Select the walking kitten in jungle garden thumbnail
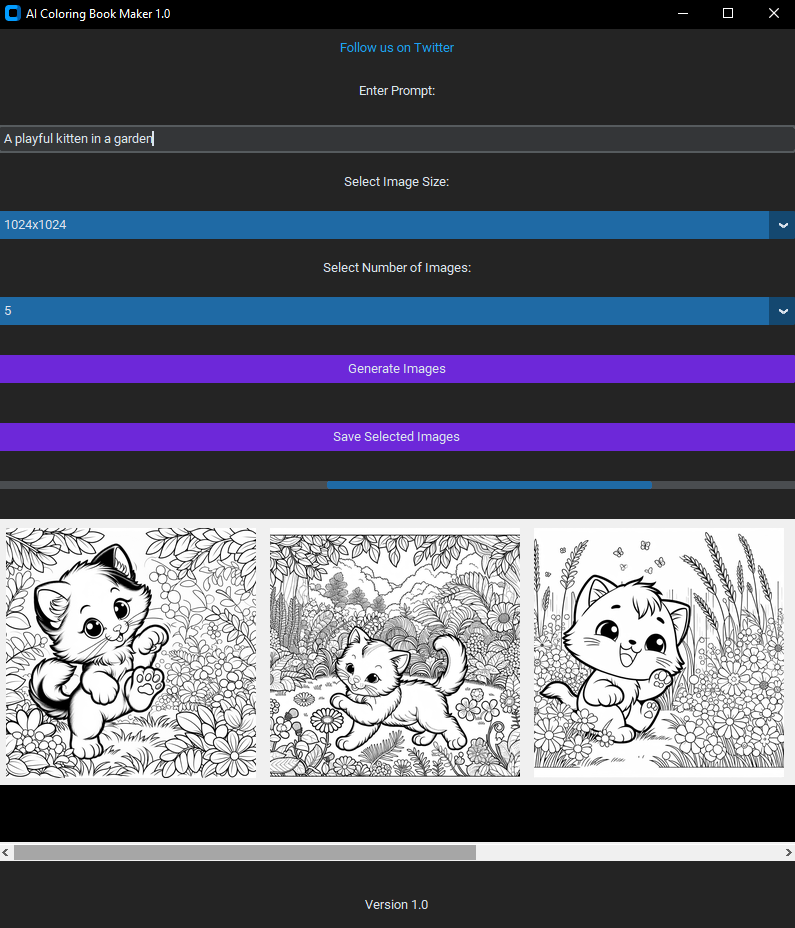 [x=395, y=652]
